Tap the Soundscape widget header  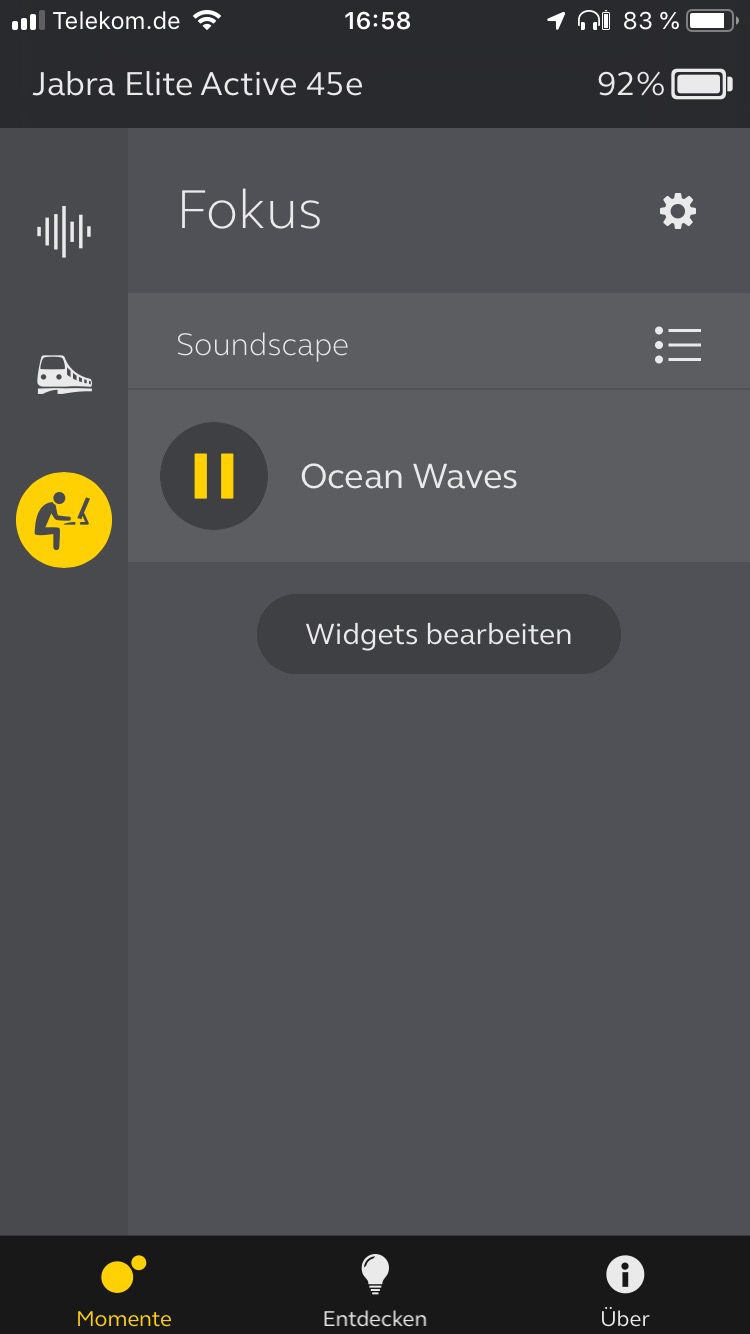(439, 345)
